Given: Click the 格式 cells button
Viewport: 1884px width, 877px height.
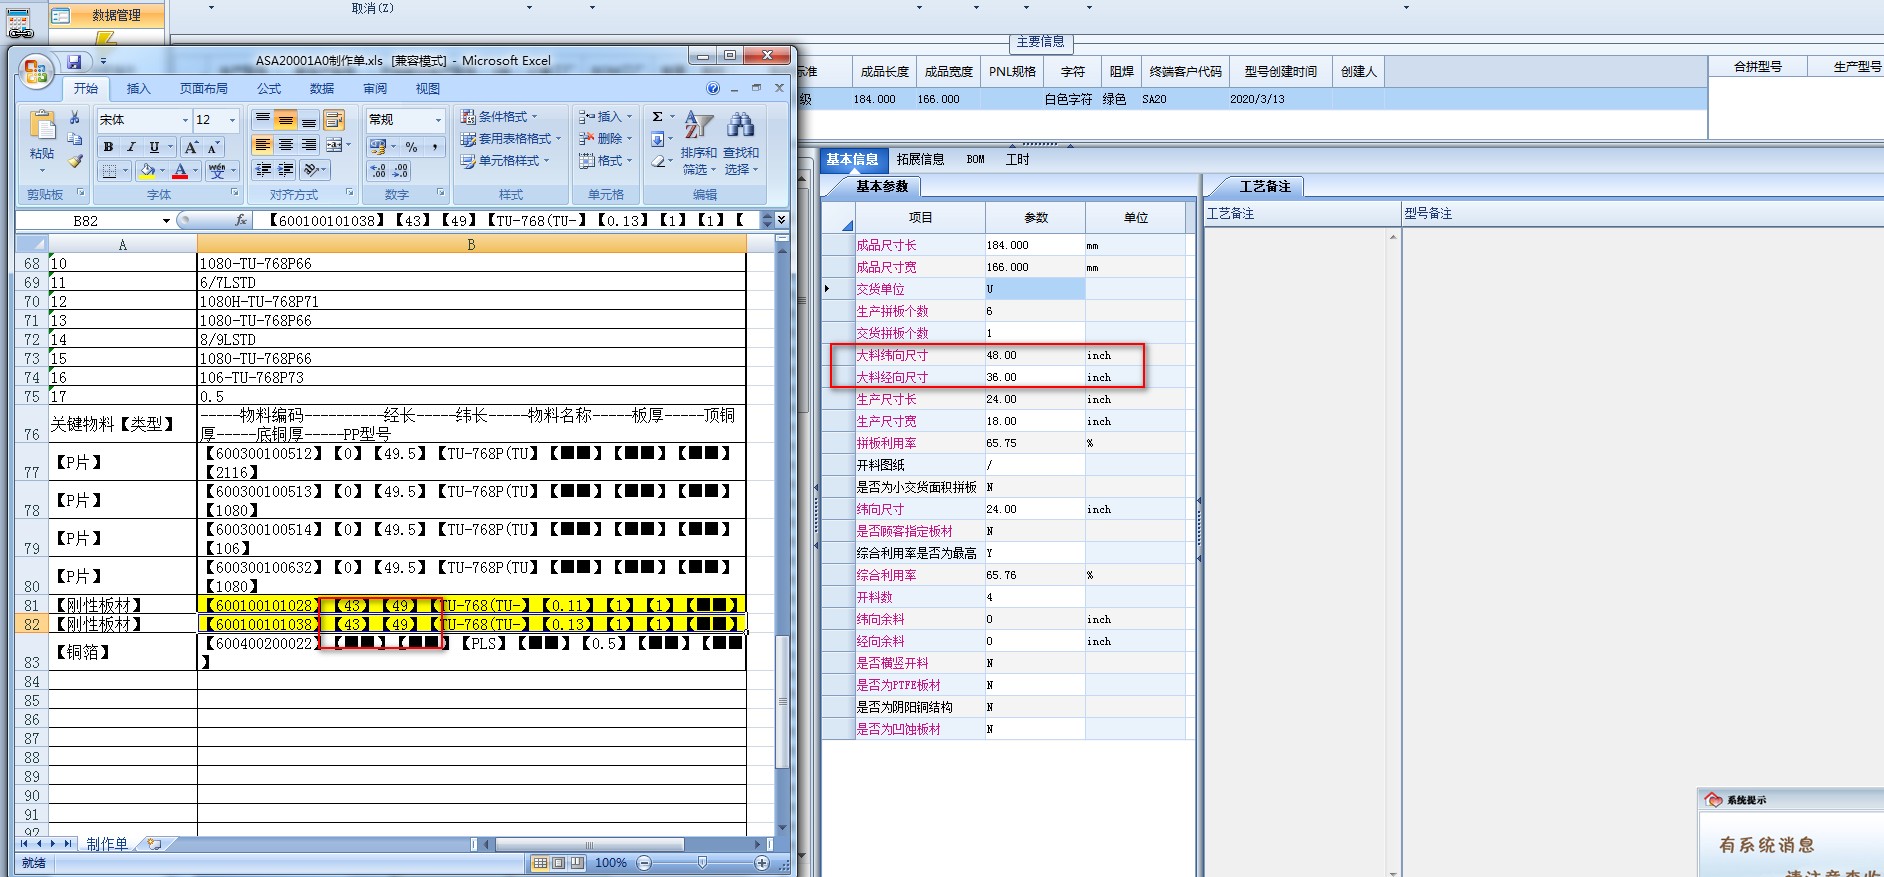Looking at the screenshot, I should pos(606,161).
